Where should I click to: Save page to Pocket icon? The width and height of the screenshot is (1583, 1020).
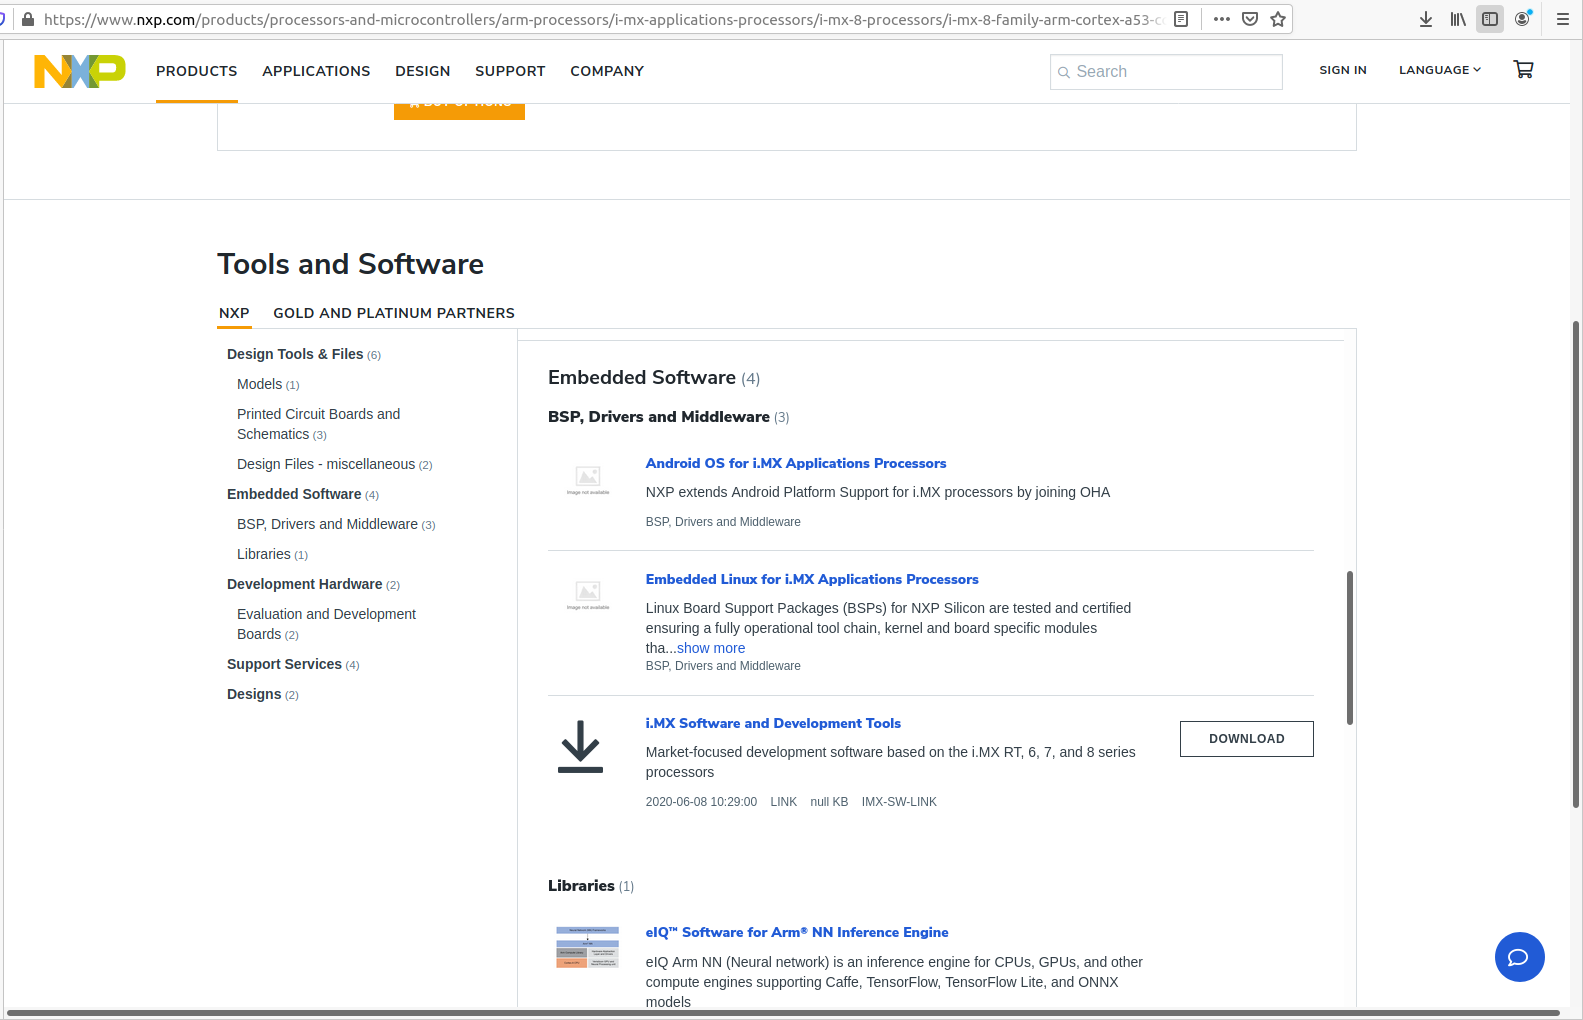pos(1249,19)
